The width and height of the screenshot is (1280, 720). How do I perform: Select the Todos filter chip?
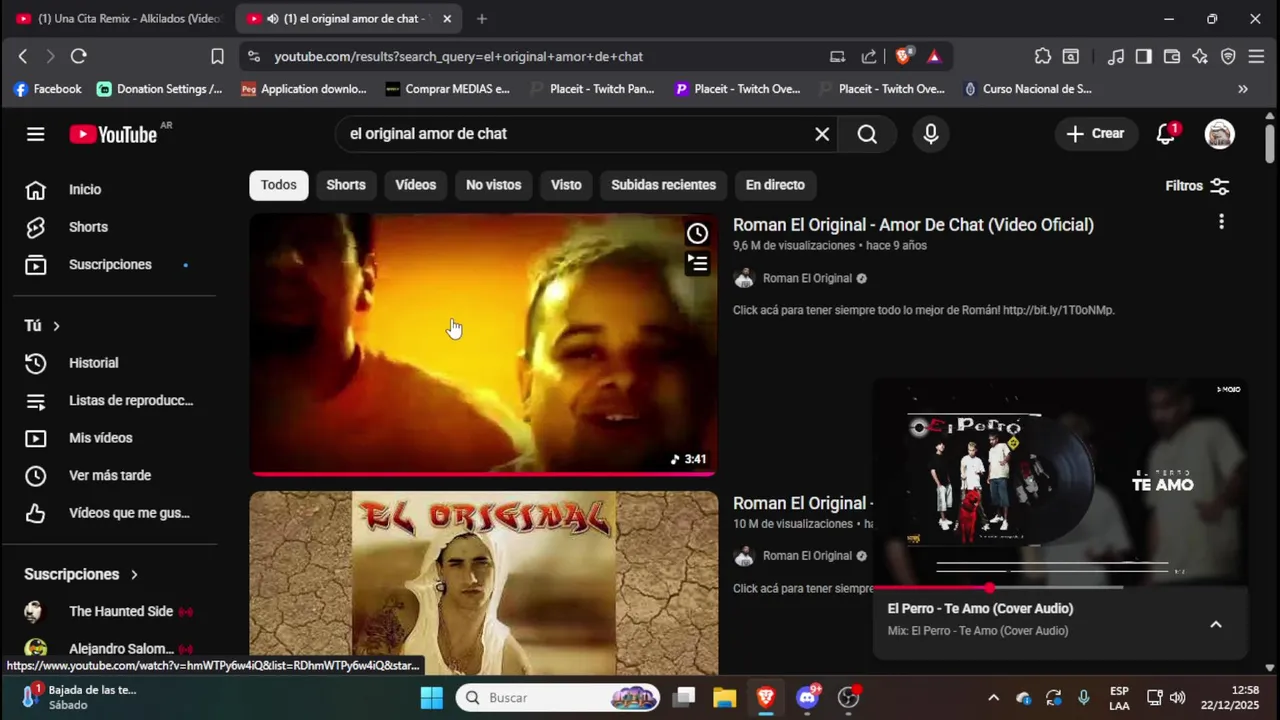pyautogui.click(x=279, y=185)
